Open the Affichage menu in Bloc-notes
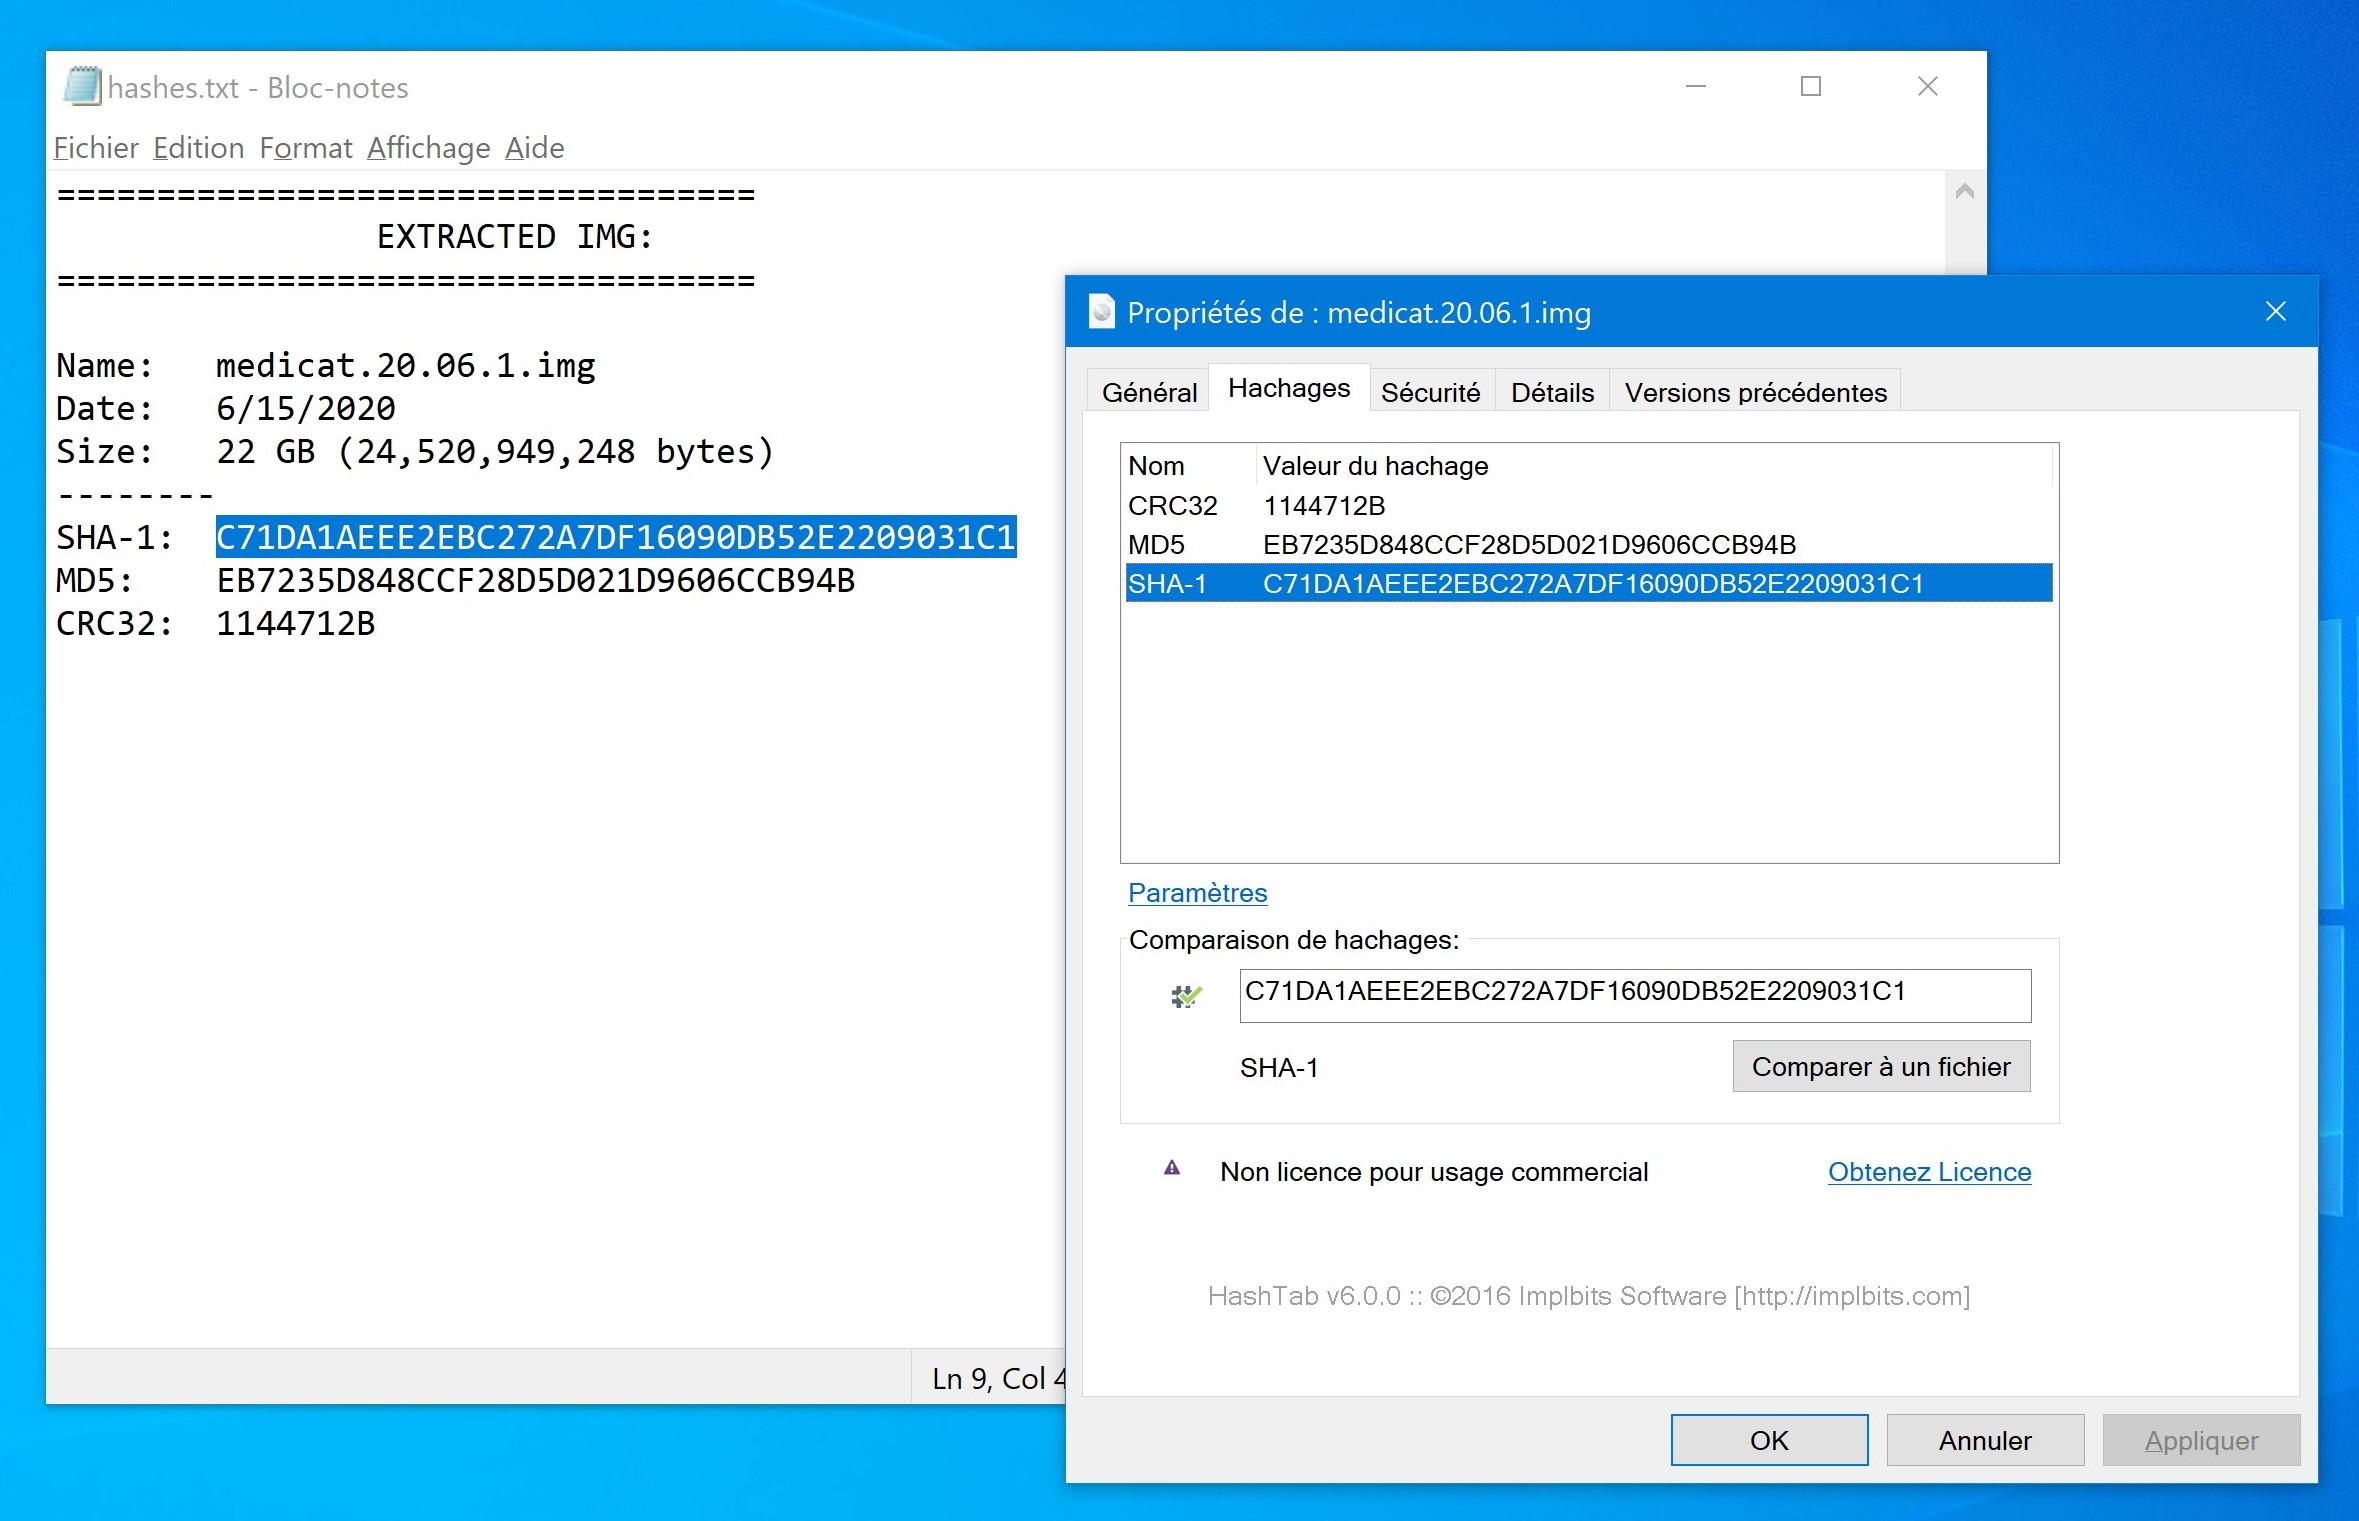The height and width of the screenshot is (1521, 2359). click(428, 148)
